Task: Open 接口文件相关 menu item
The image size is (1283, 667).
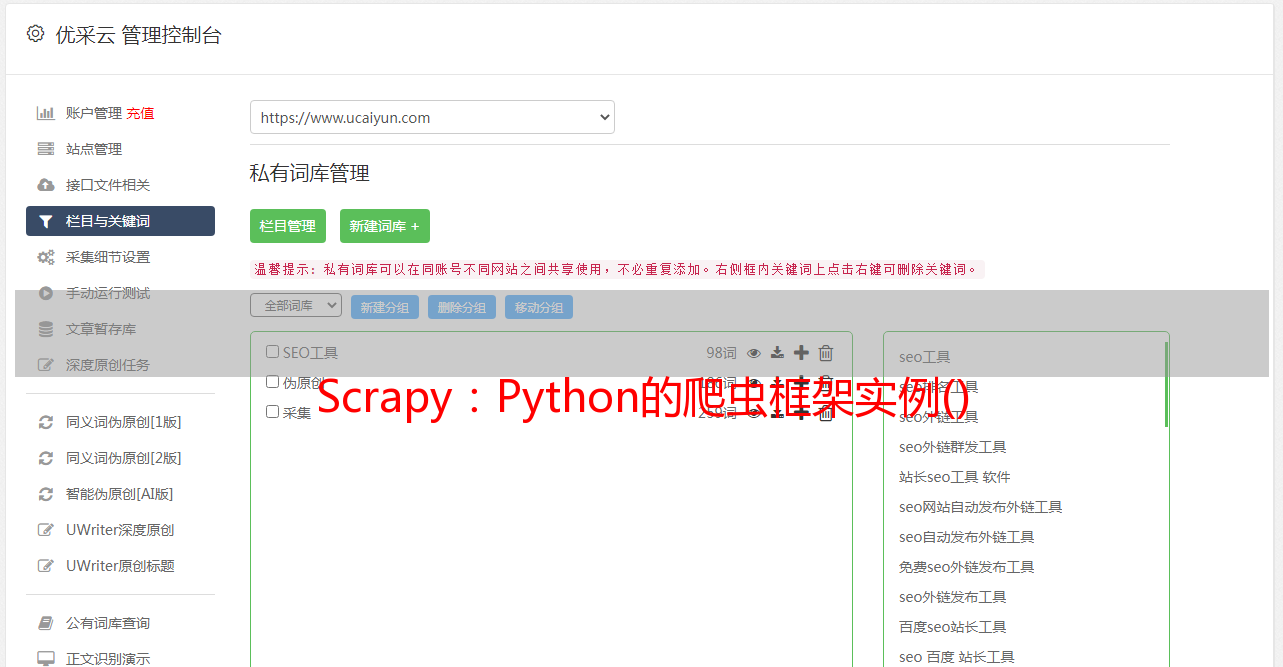Action: point(108,185)
